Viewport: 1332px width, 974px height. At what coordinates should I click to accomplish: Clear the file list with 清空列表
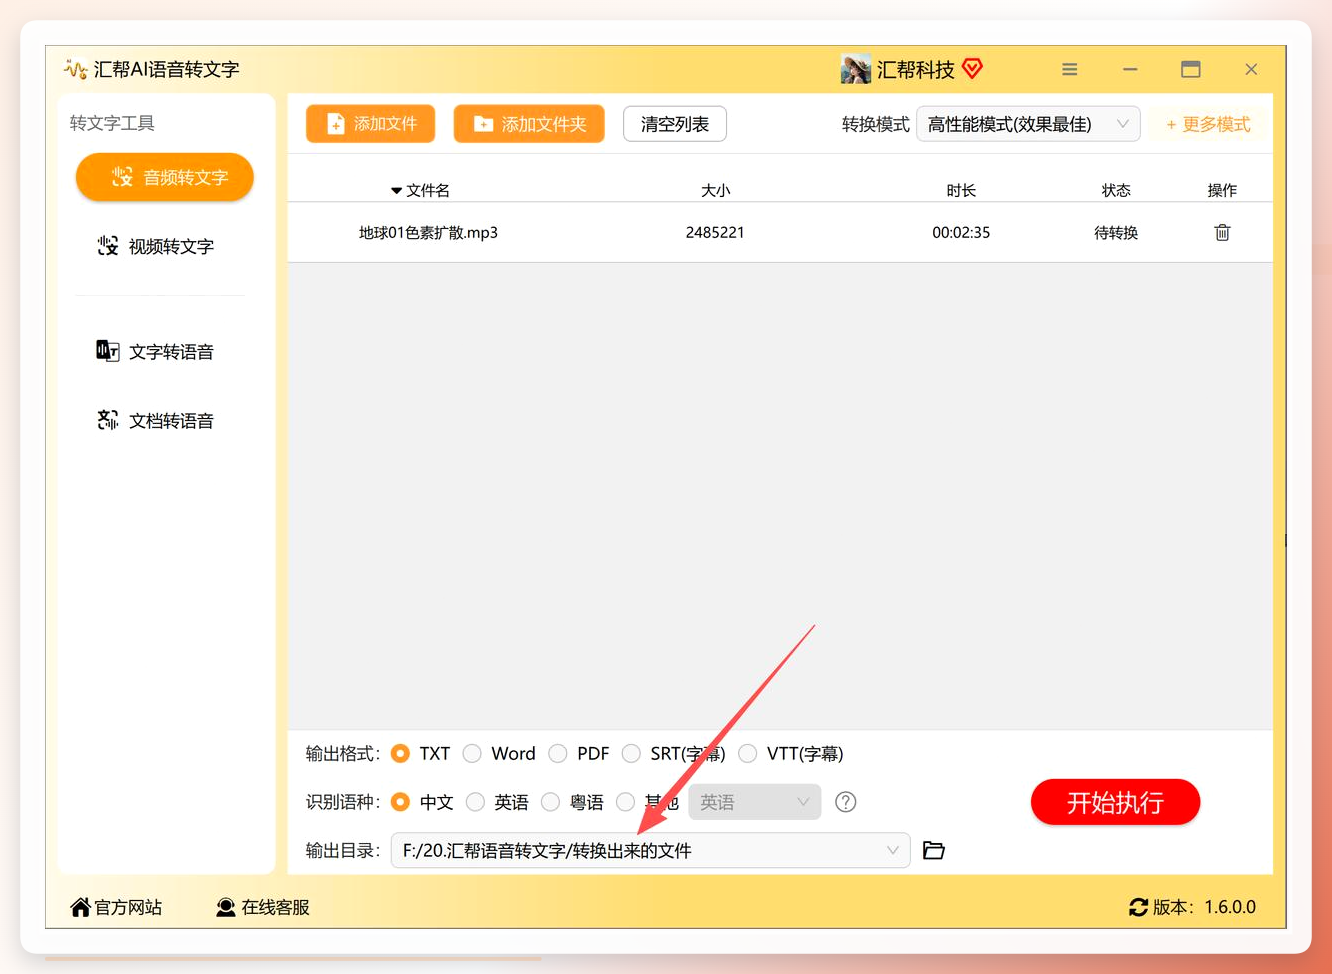click(x=675, y=124)
